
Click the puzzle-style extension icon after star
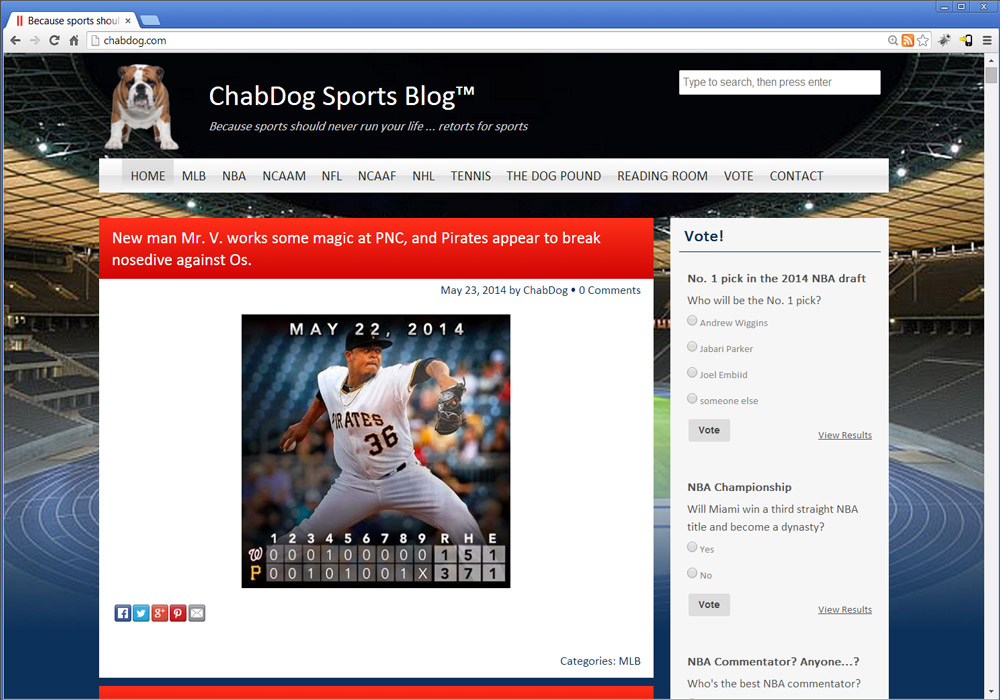945,40
